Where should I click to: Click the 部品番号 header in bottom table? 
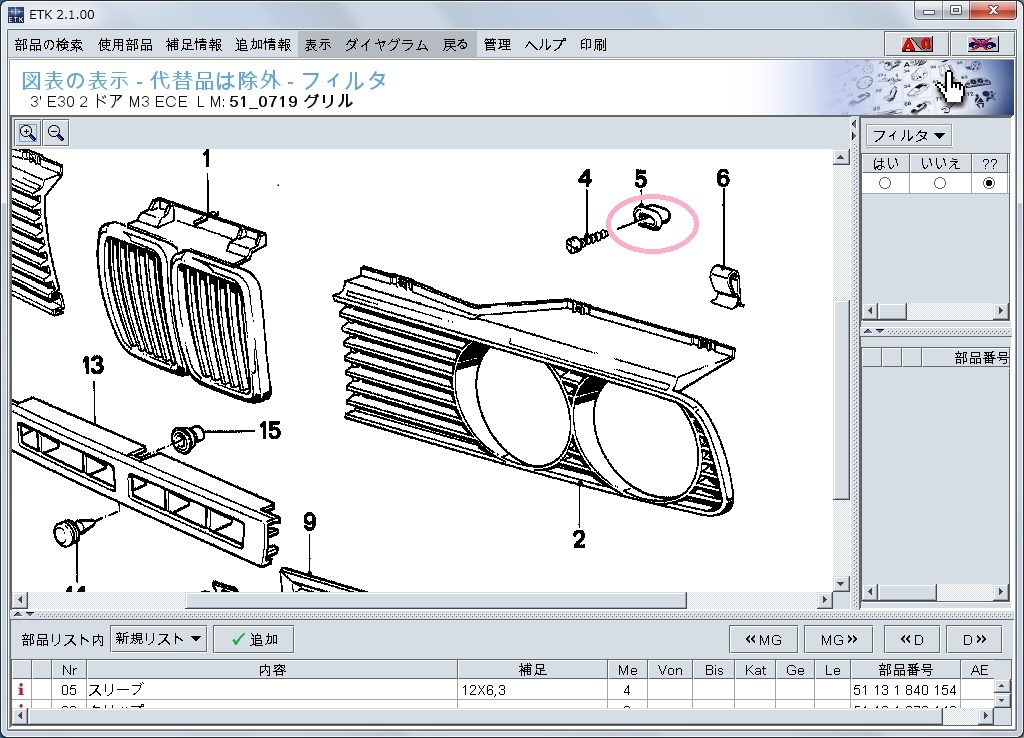(x=905, y=670)
